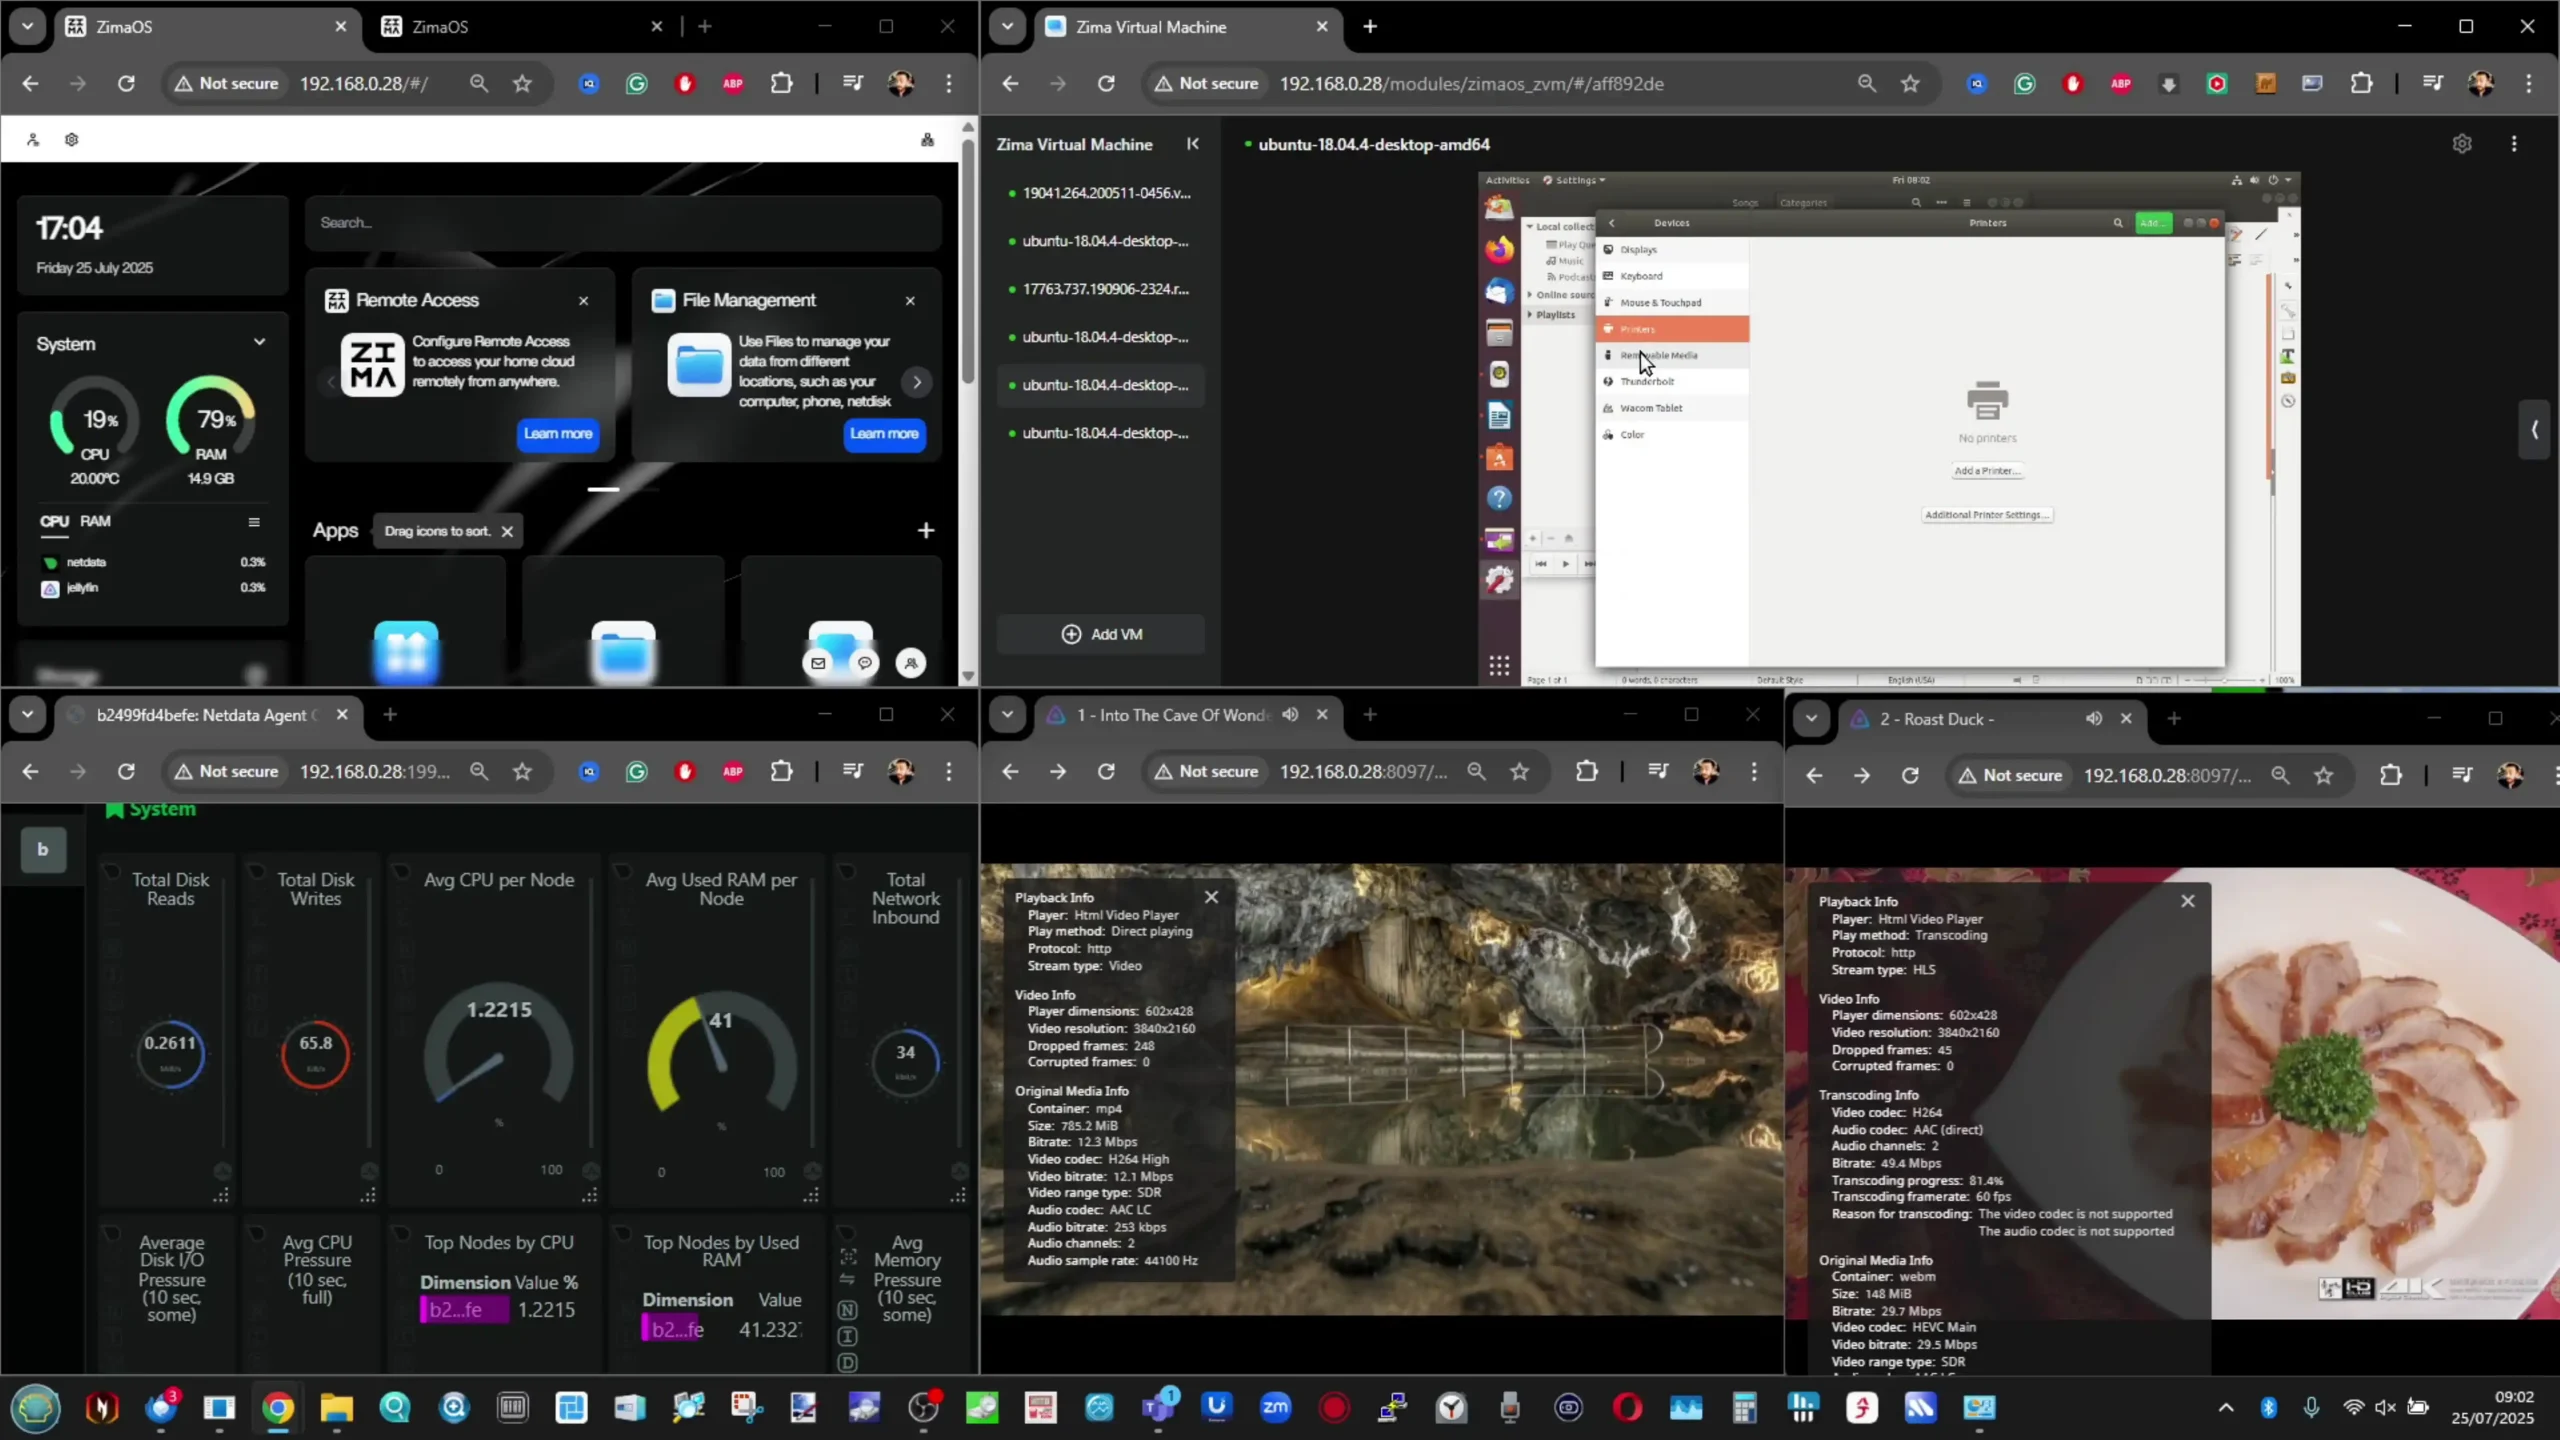
Task: Expand the VM right side panel arrow
Action: (2534, 430)
